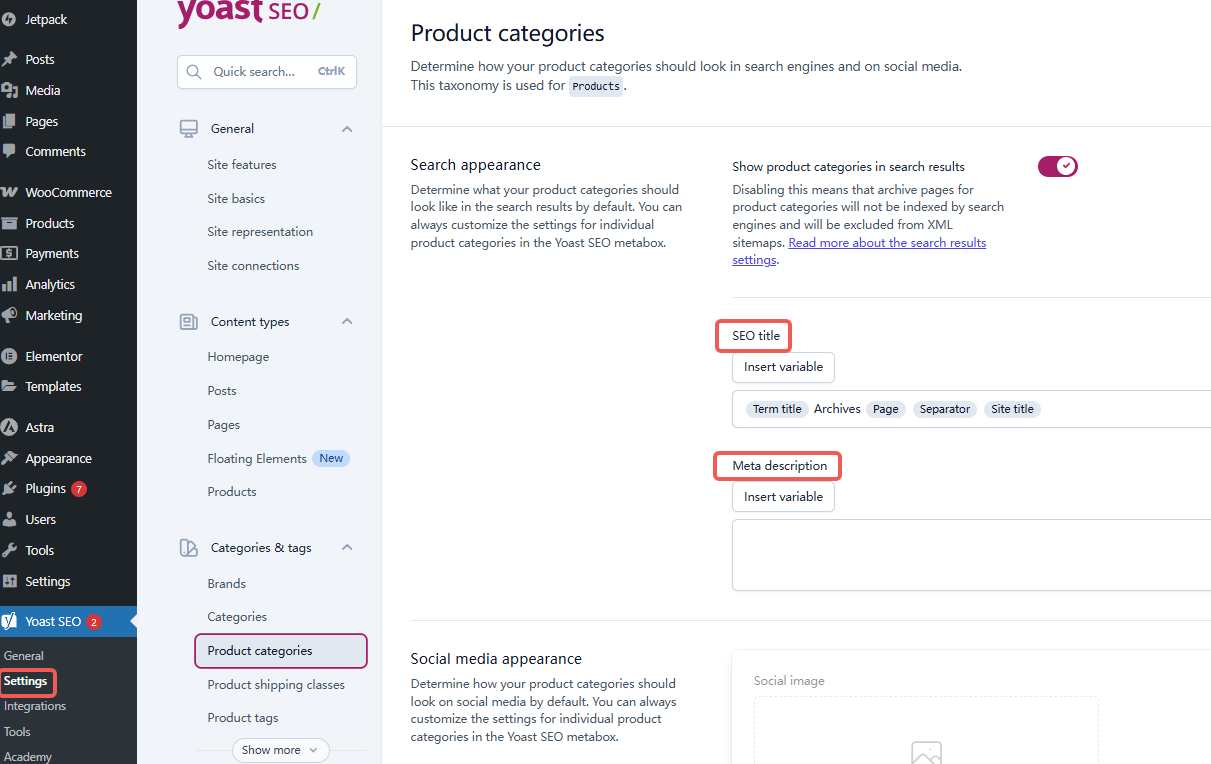Open the Jetpack sidebar icon
1211x764 pixels.
tap(12, 19)
